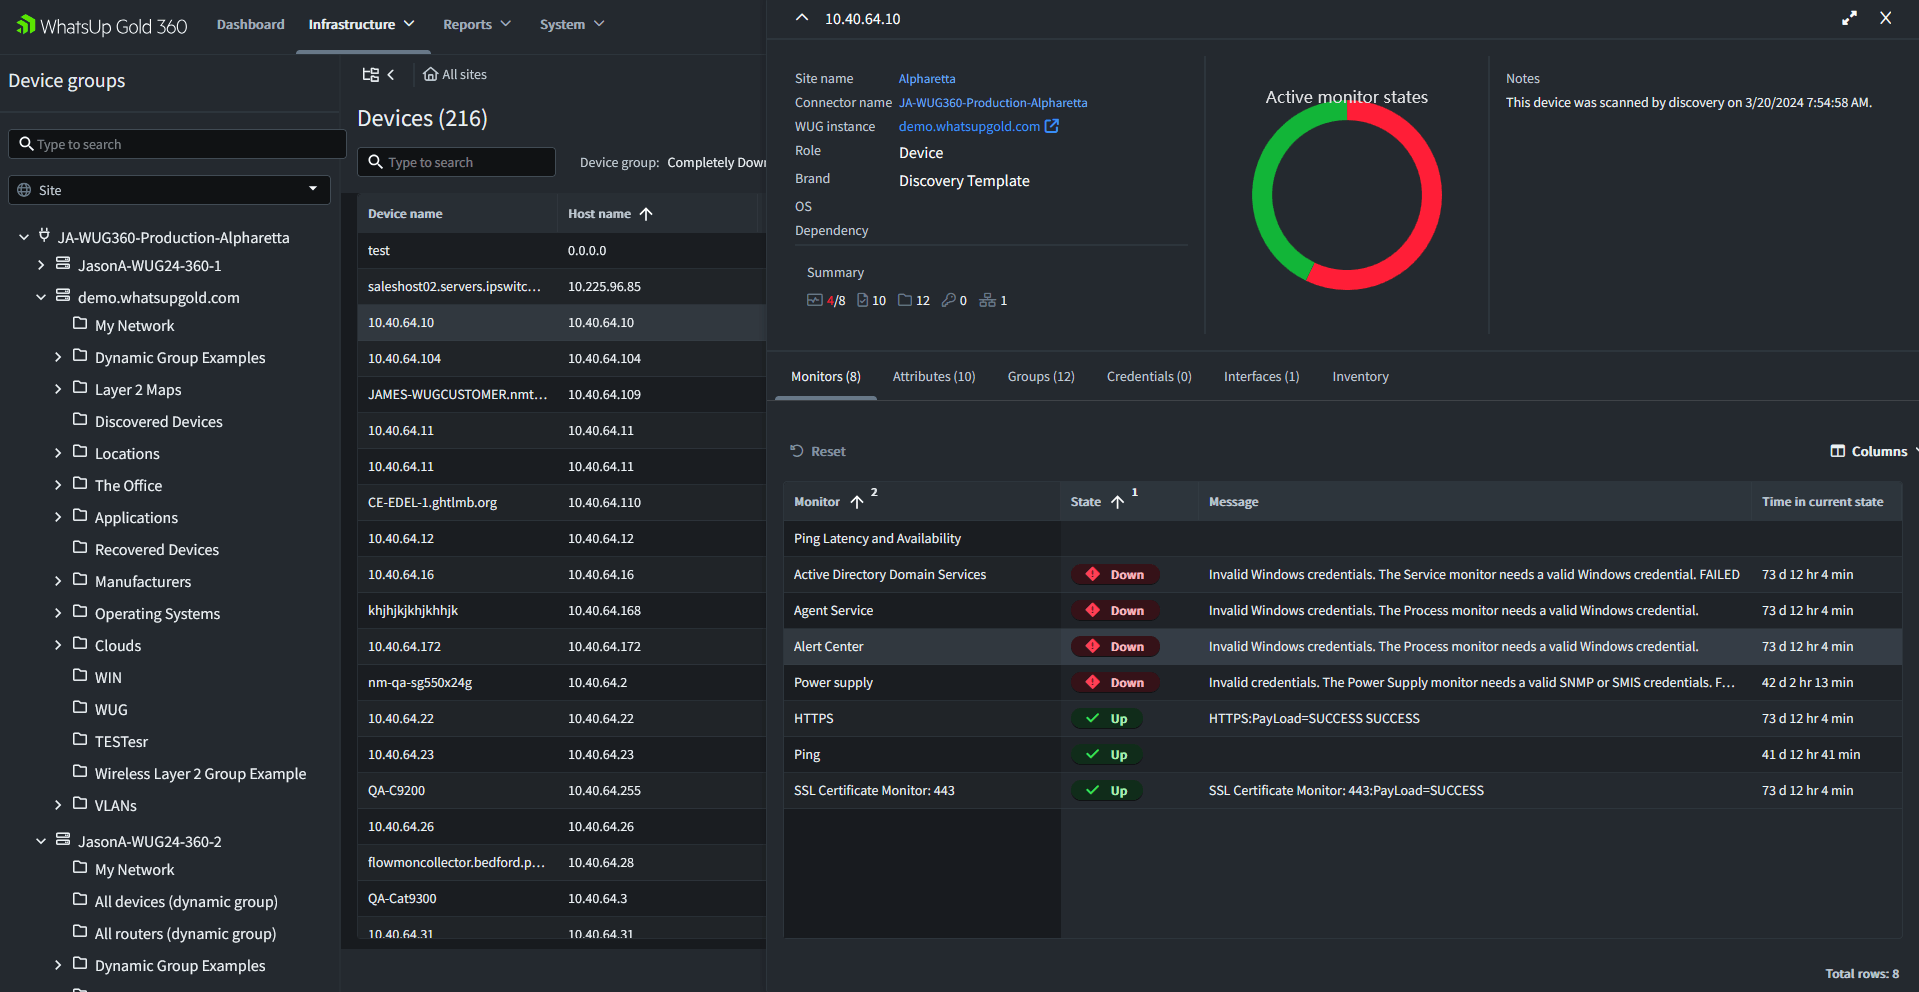Screen dimensions: 1919x992
Task: Collapse details using the up chevron beside 10.40.64.10
Action: (x=801, y=18)
